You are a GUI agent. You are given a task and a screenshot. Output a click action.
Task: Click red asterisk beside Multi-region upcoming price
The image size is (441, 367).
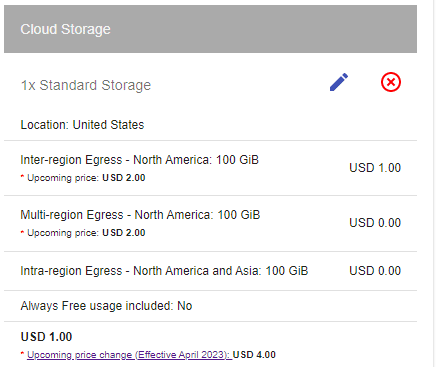[x=22, y=231]
